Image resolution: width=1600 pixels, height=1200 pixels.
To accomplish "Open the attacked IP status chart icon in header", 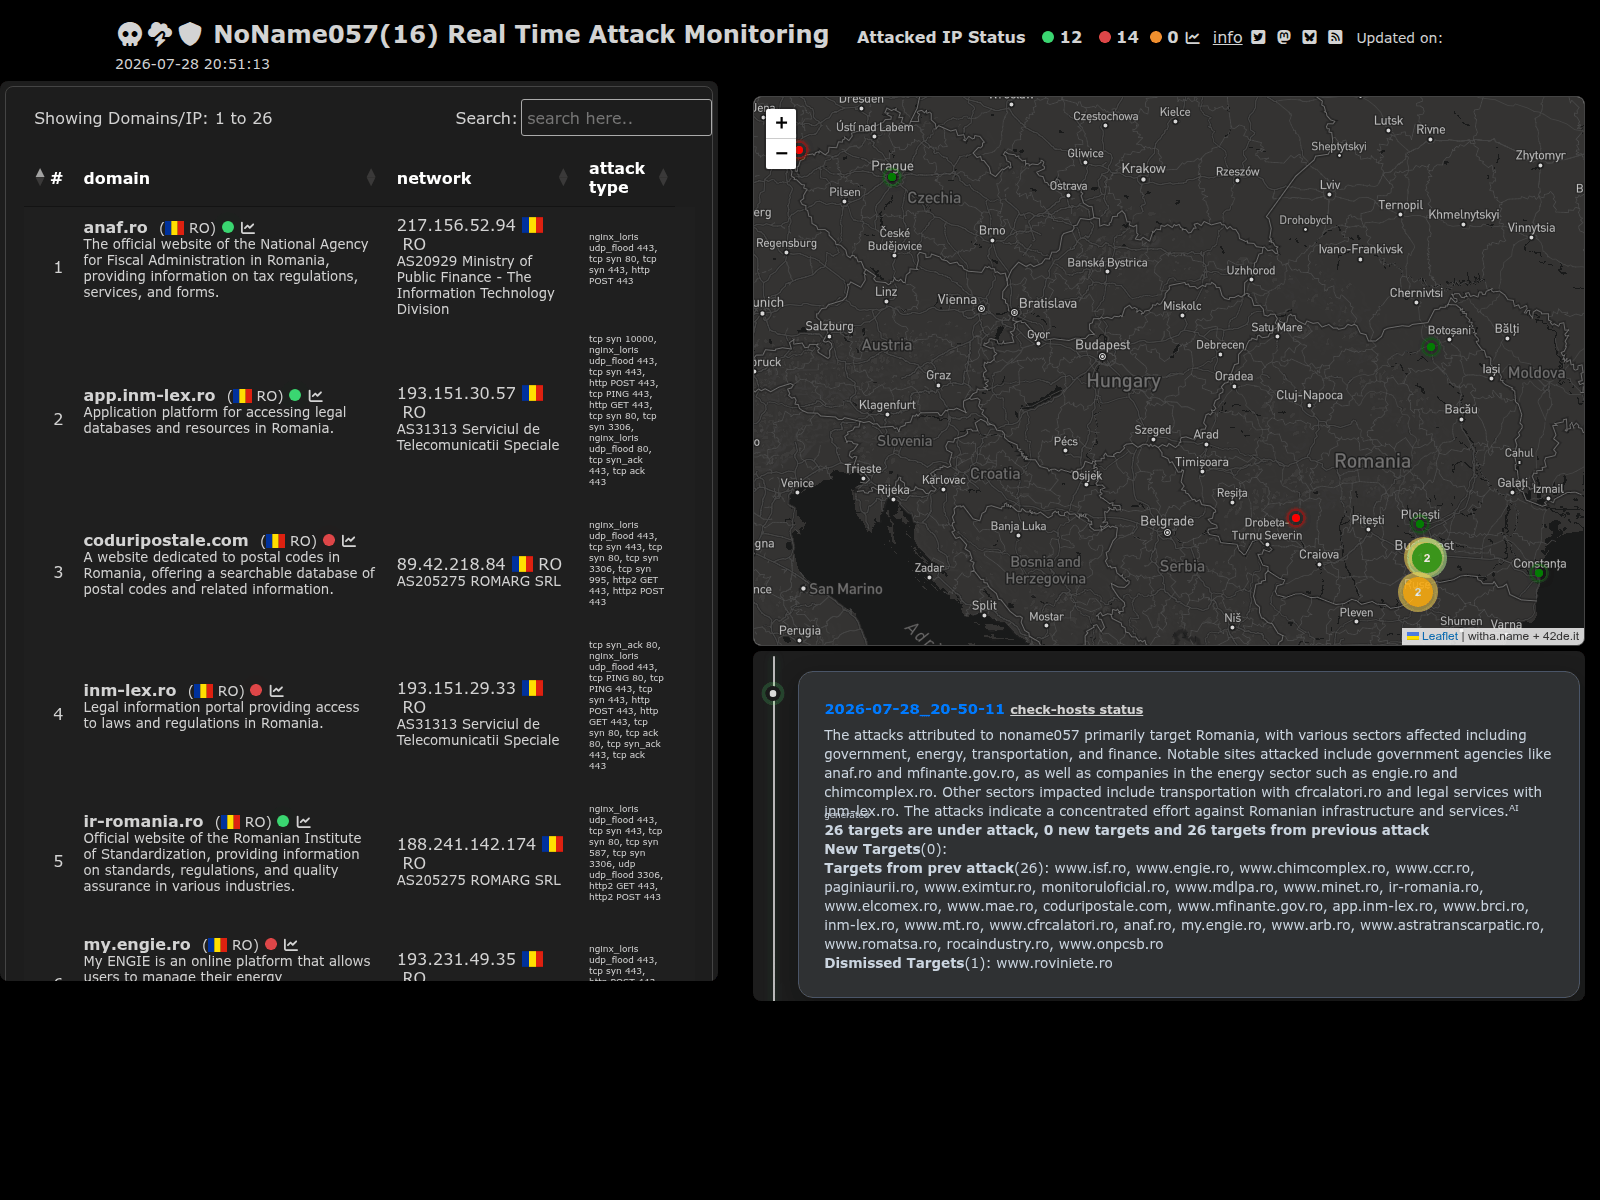I will pos(1192,38).
